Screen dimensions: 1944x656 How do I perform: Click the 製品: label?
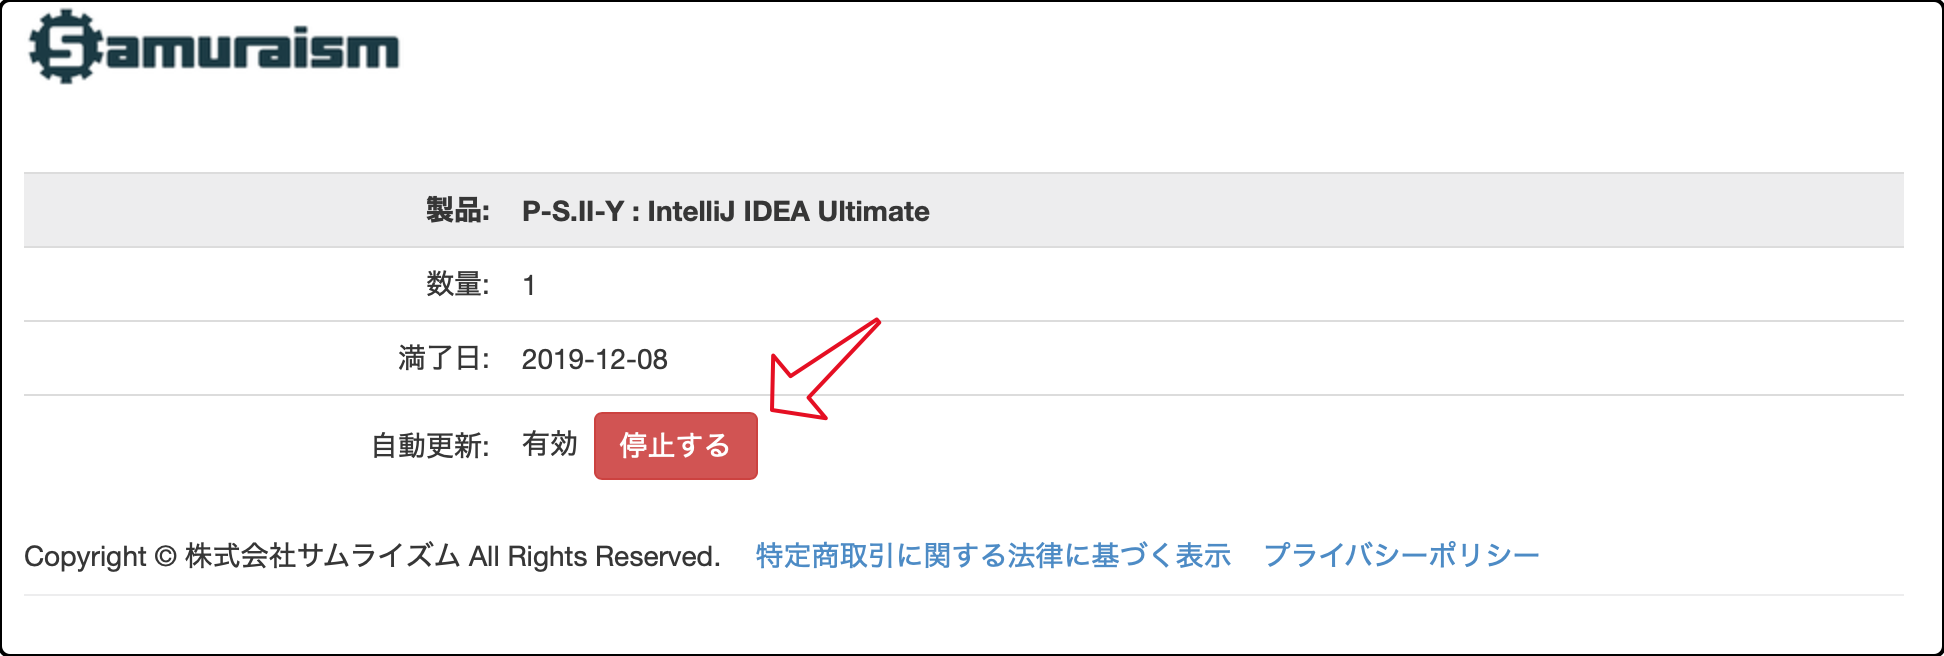point(458,211)
